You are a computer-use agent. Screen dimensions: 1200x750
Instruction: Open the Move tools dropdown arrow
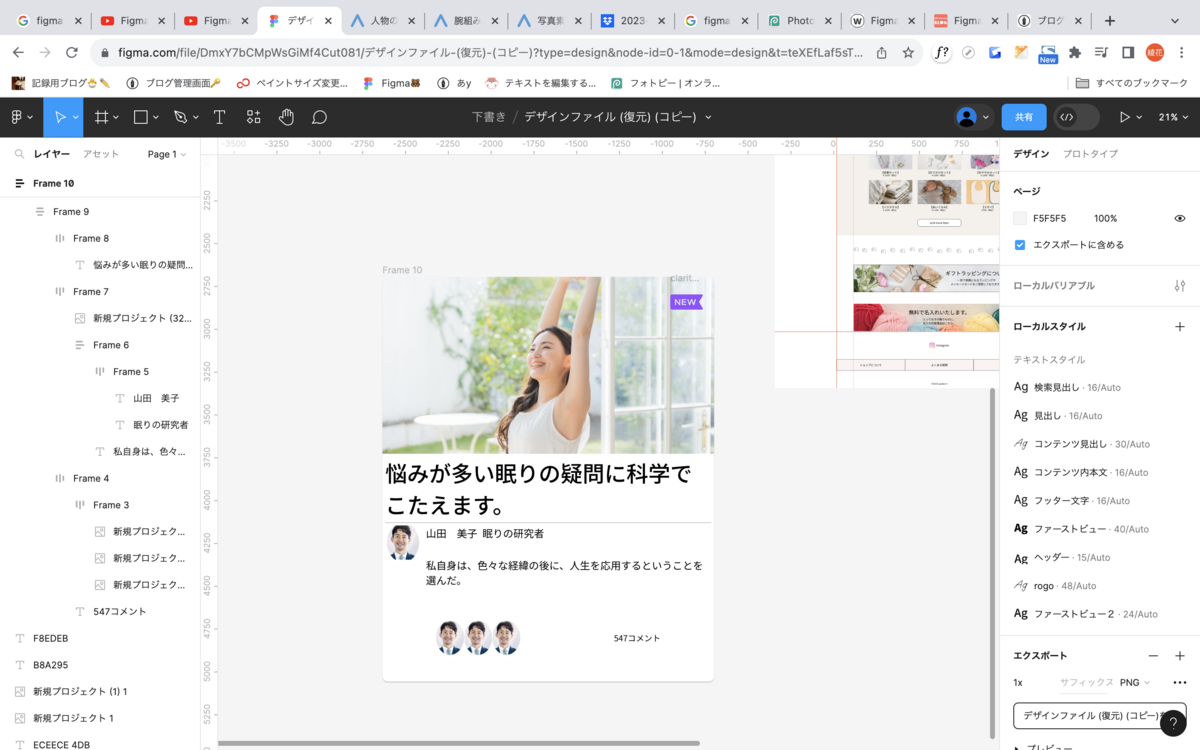coord(76,117)
